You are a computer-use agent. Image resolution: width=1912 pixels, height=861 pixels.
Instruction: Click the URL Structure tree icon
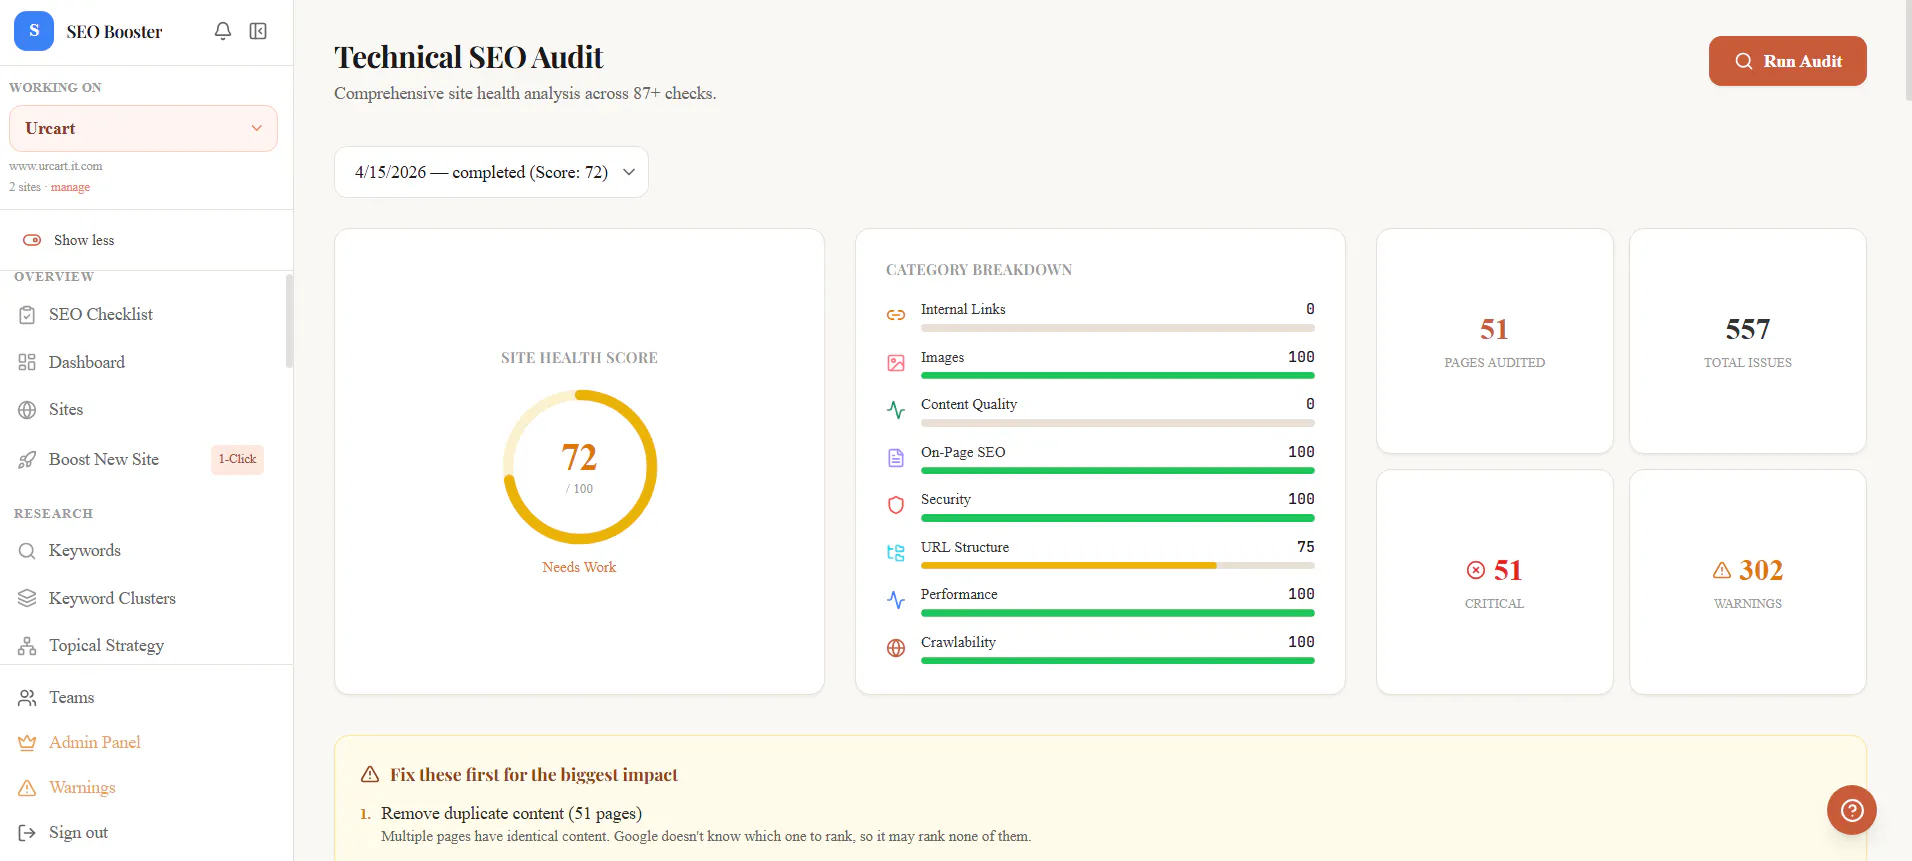click(x=896, y=553)
